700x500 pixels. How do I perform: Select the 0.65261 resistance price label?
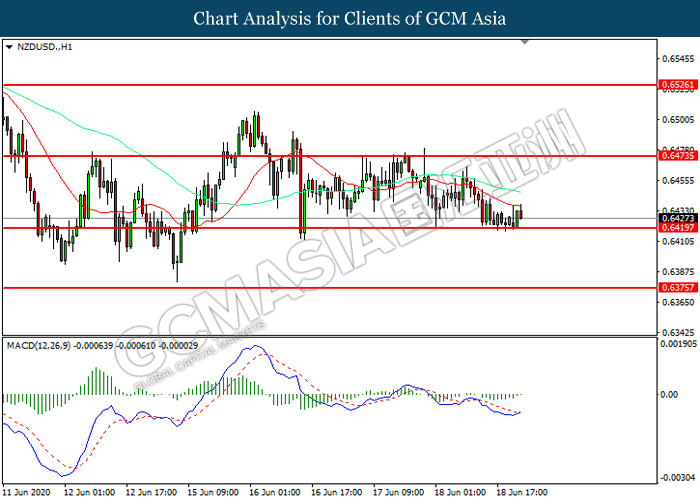click(x=678, y=85)
